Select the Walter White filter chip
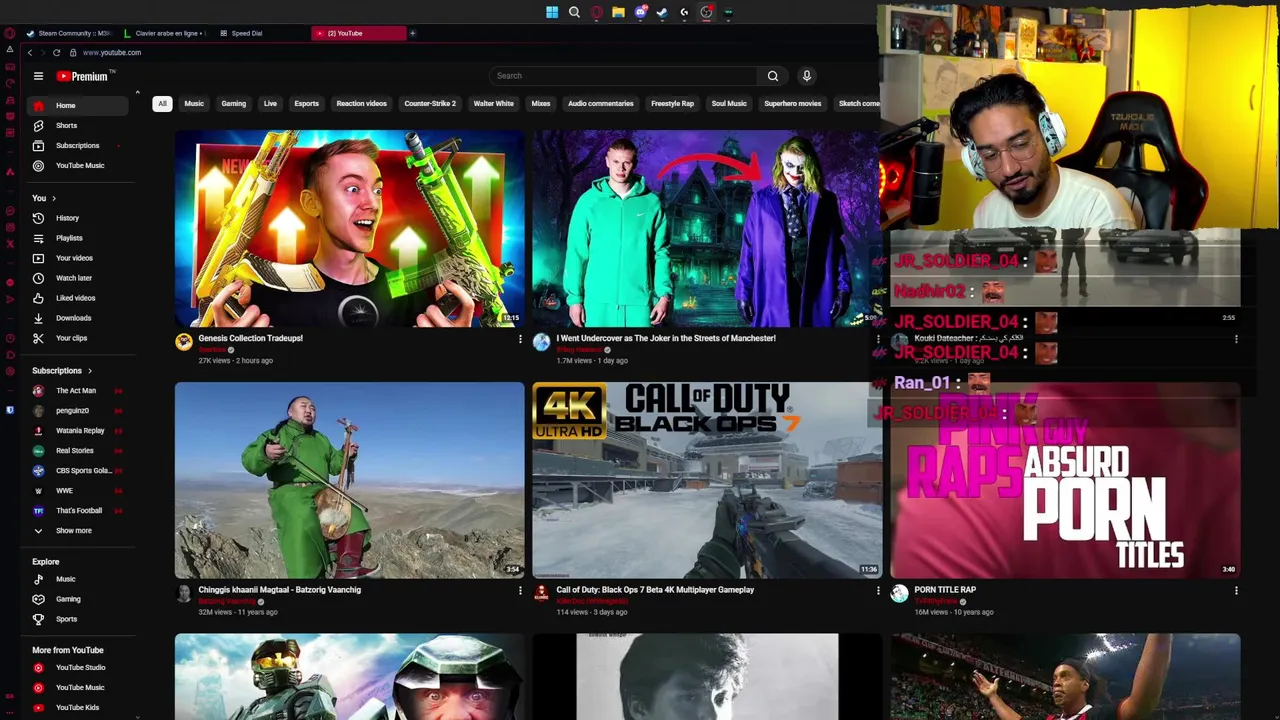Image resolution: width=1280 pixels, height=720 pixels. [493, 103]
